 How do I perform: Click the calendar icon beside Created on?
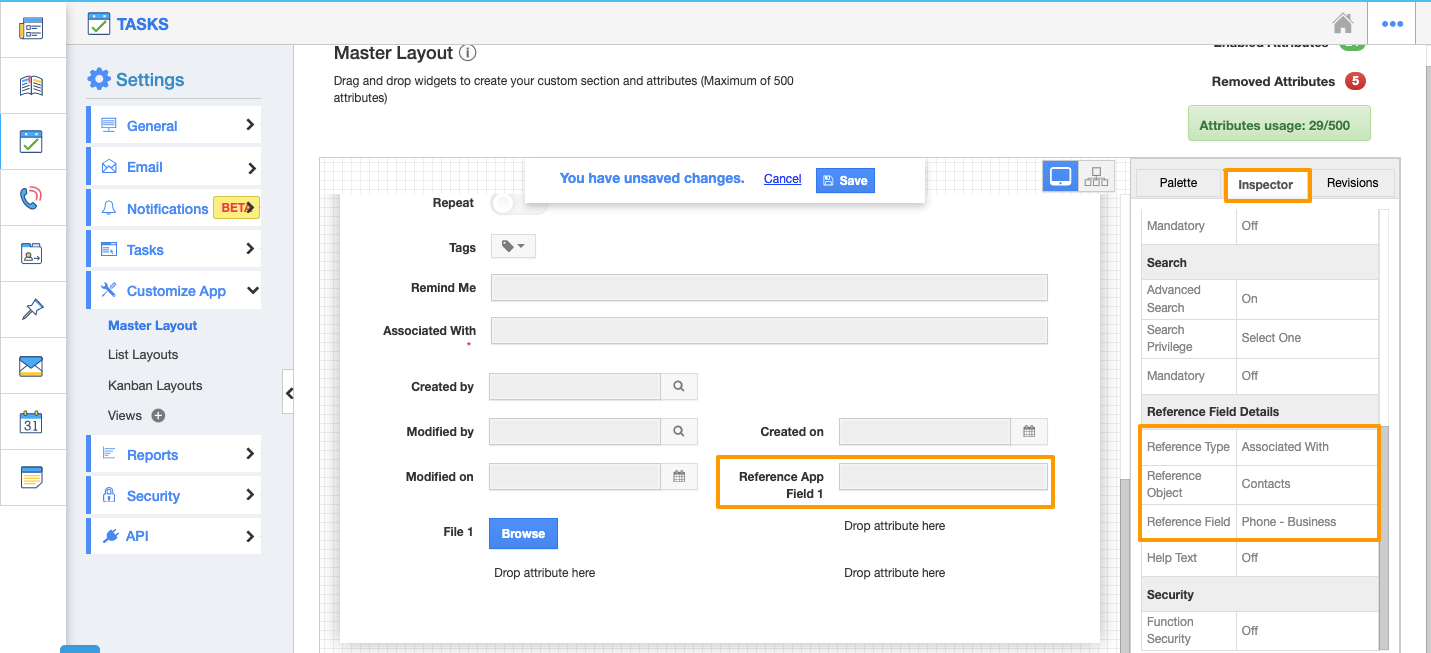1029,432
